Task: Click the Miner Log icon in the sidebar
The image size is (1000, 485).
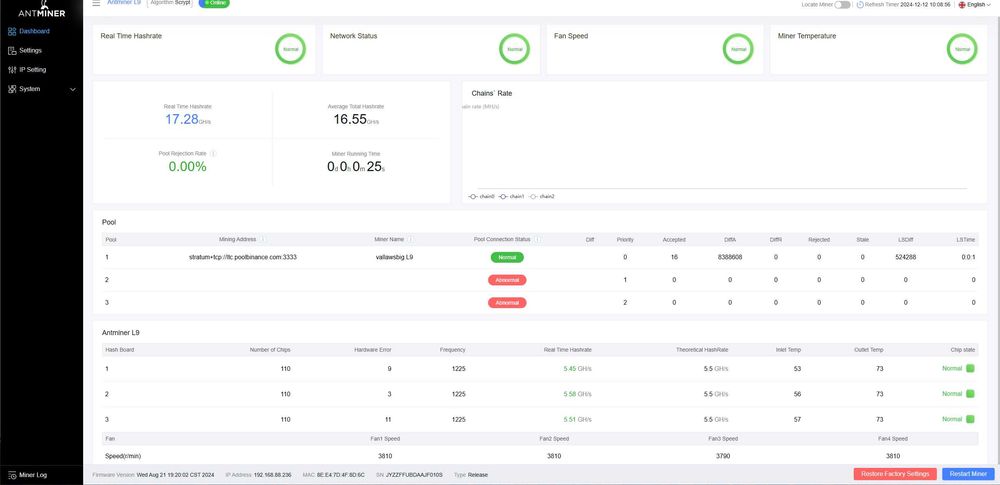Action: pos(12,475)
